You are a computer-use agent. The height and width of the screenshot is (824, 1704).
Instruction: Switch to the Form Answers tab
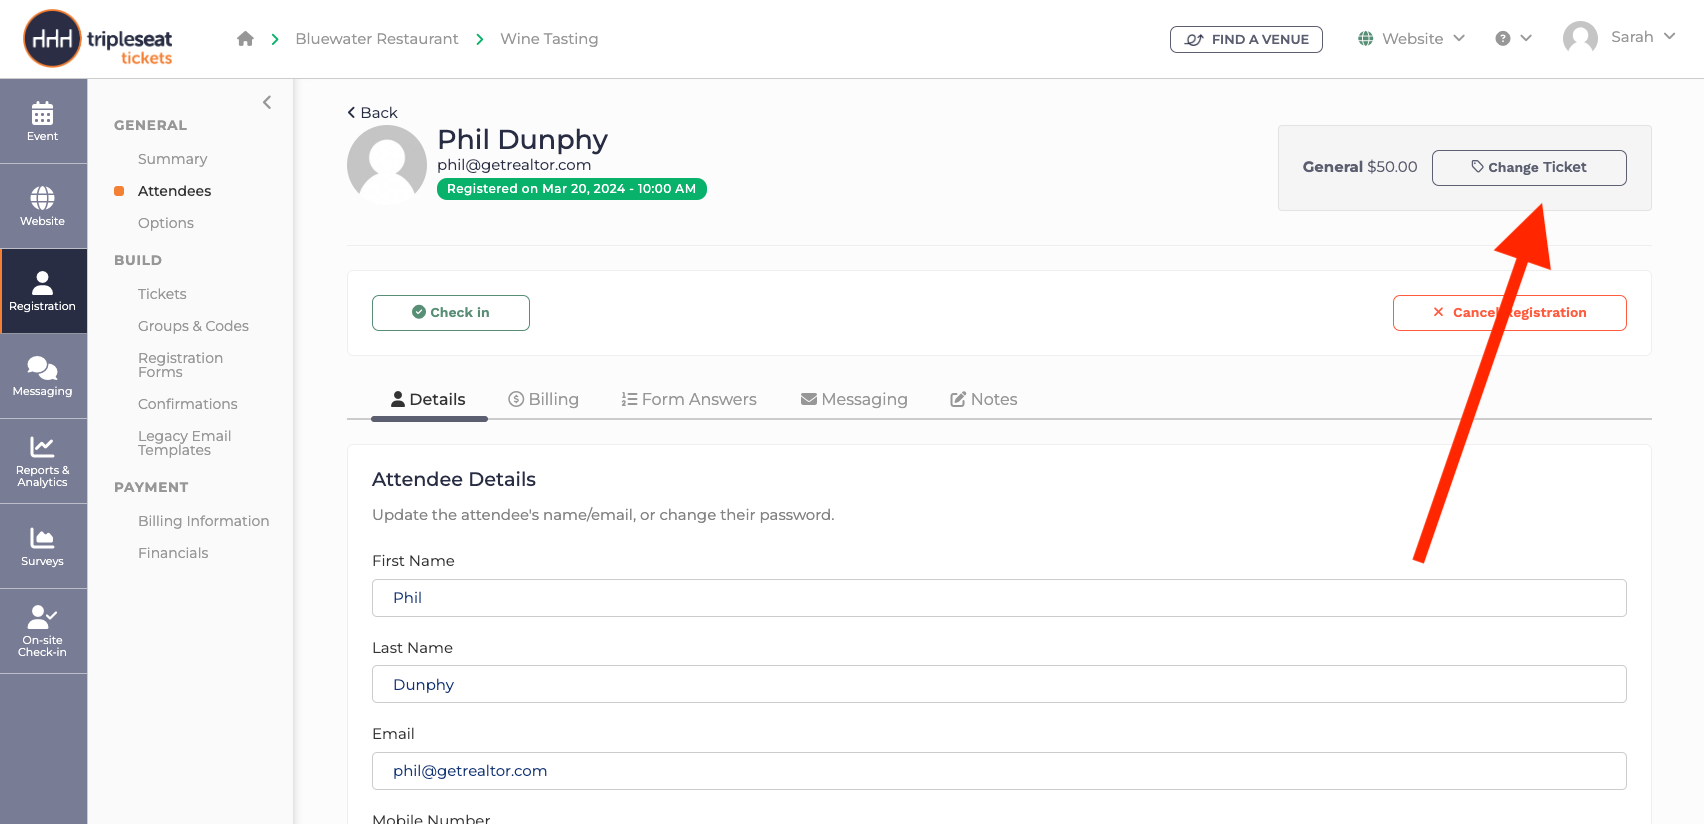pos(689,399)
